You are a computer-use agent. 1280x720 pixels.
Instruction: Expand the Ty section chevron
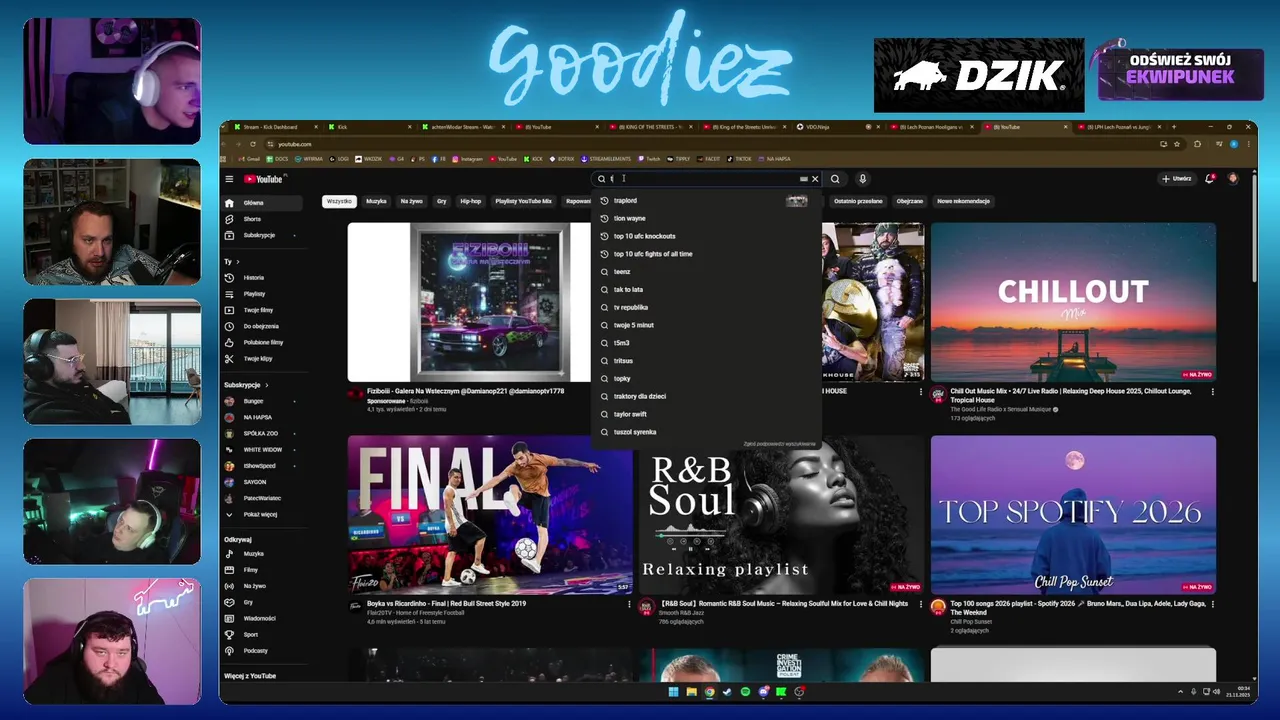(238, 262)
